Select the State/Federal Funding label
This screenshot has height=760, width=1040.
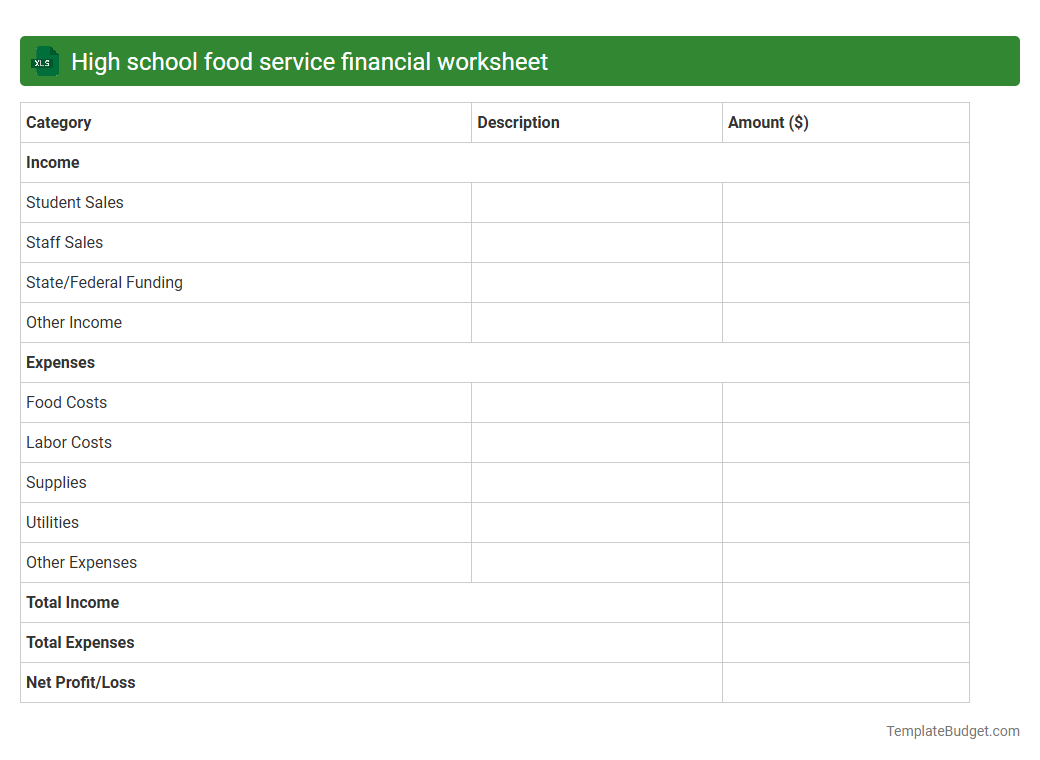[x=104, y=282]
